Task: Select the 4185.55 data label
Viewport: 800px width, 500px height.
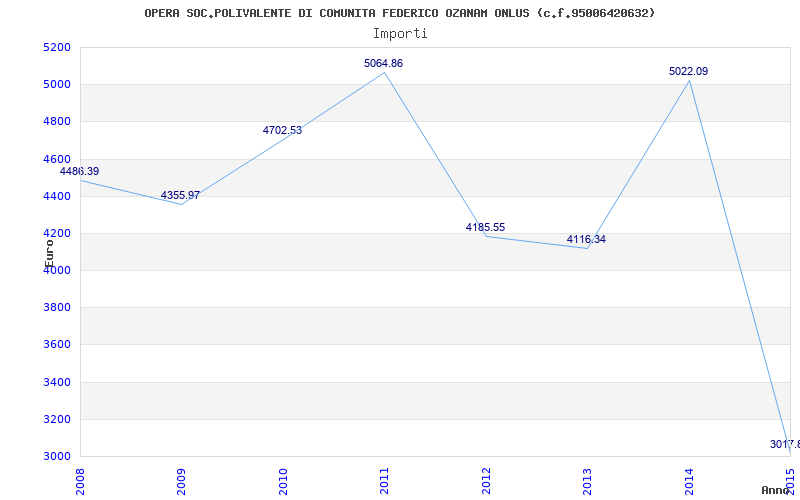Action: (485, 227)
